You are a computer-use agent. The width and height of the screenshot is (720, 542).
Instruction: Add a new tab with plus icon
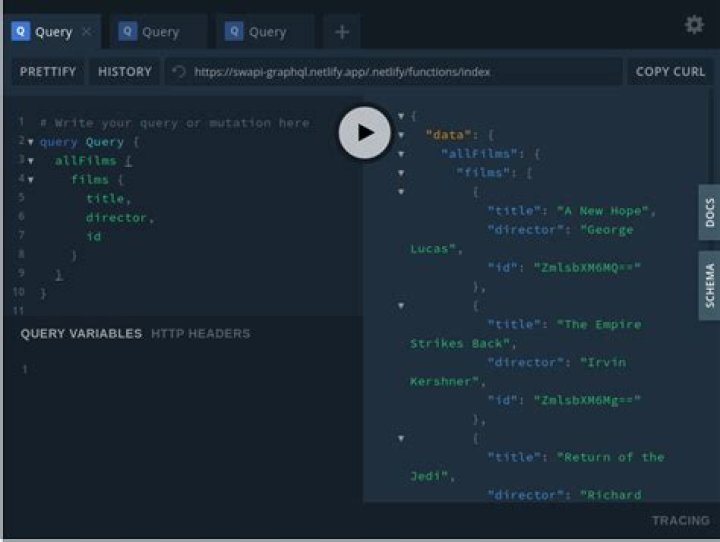pyautogui.click(x=342, y=32)
